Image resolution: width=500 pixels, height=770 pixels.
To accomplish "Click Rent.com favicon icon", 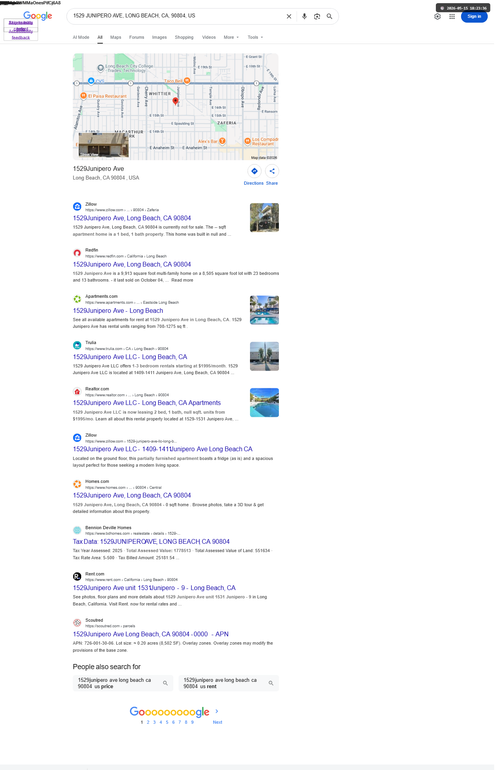I will pyautogui.click(x=77, y=577).
